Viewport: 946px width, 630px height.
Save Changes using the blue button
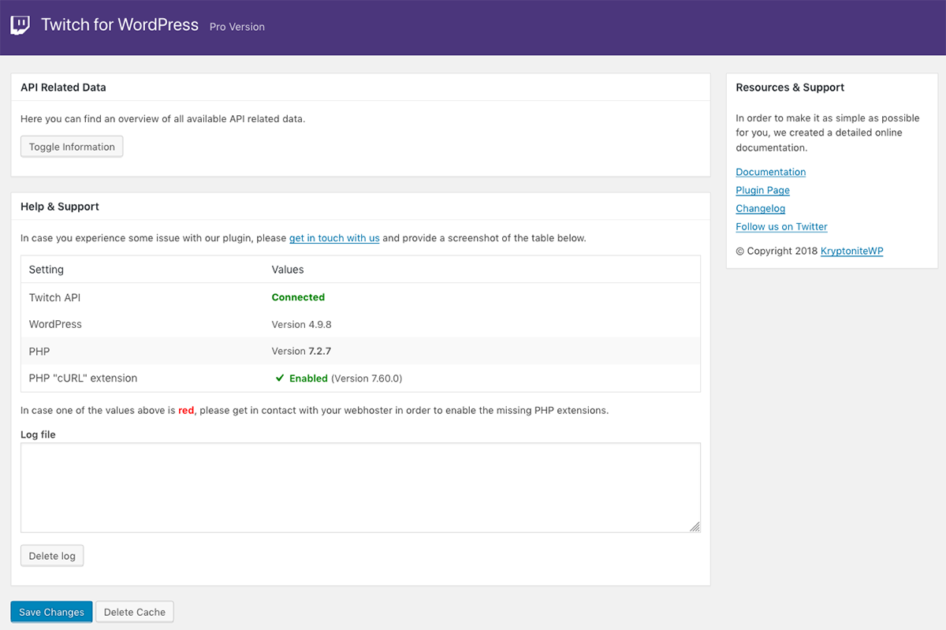click(x=51, y=612)
